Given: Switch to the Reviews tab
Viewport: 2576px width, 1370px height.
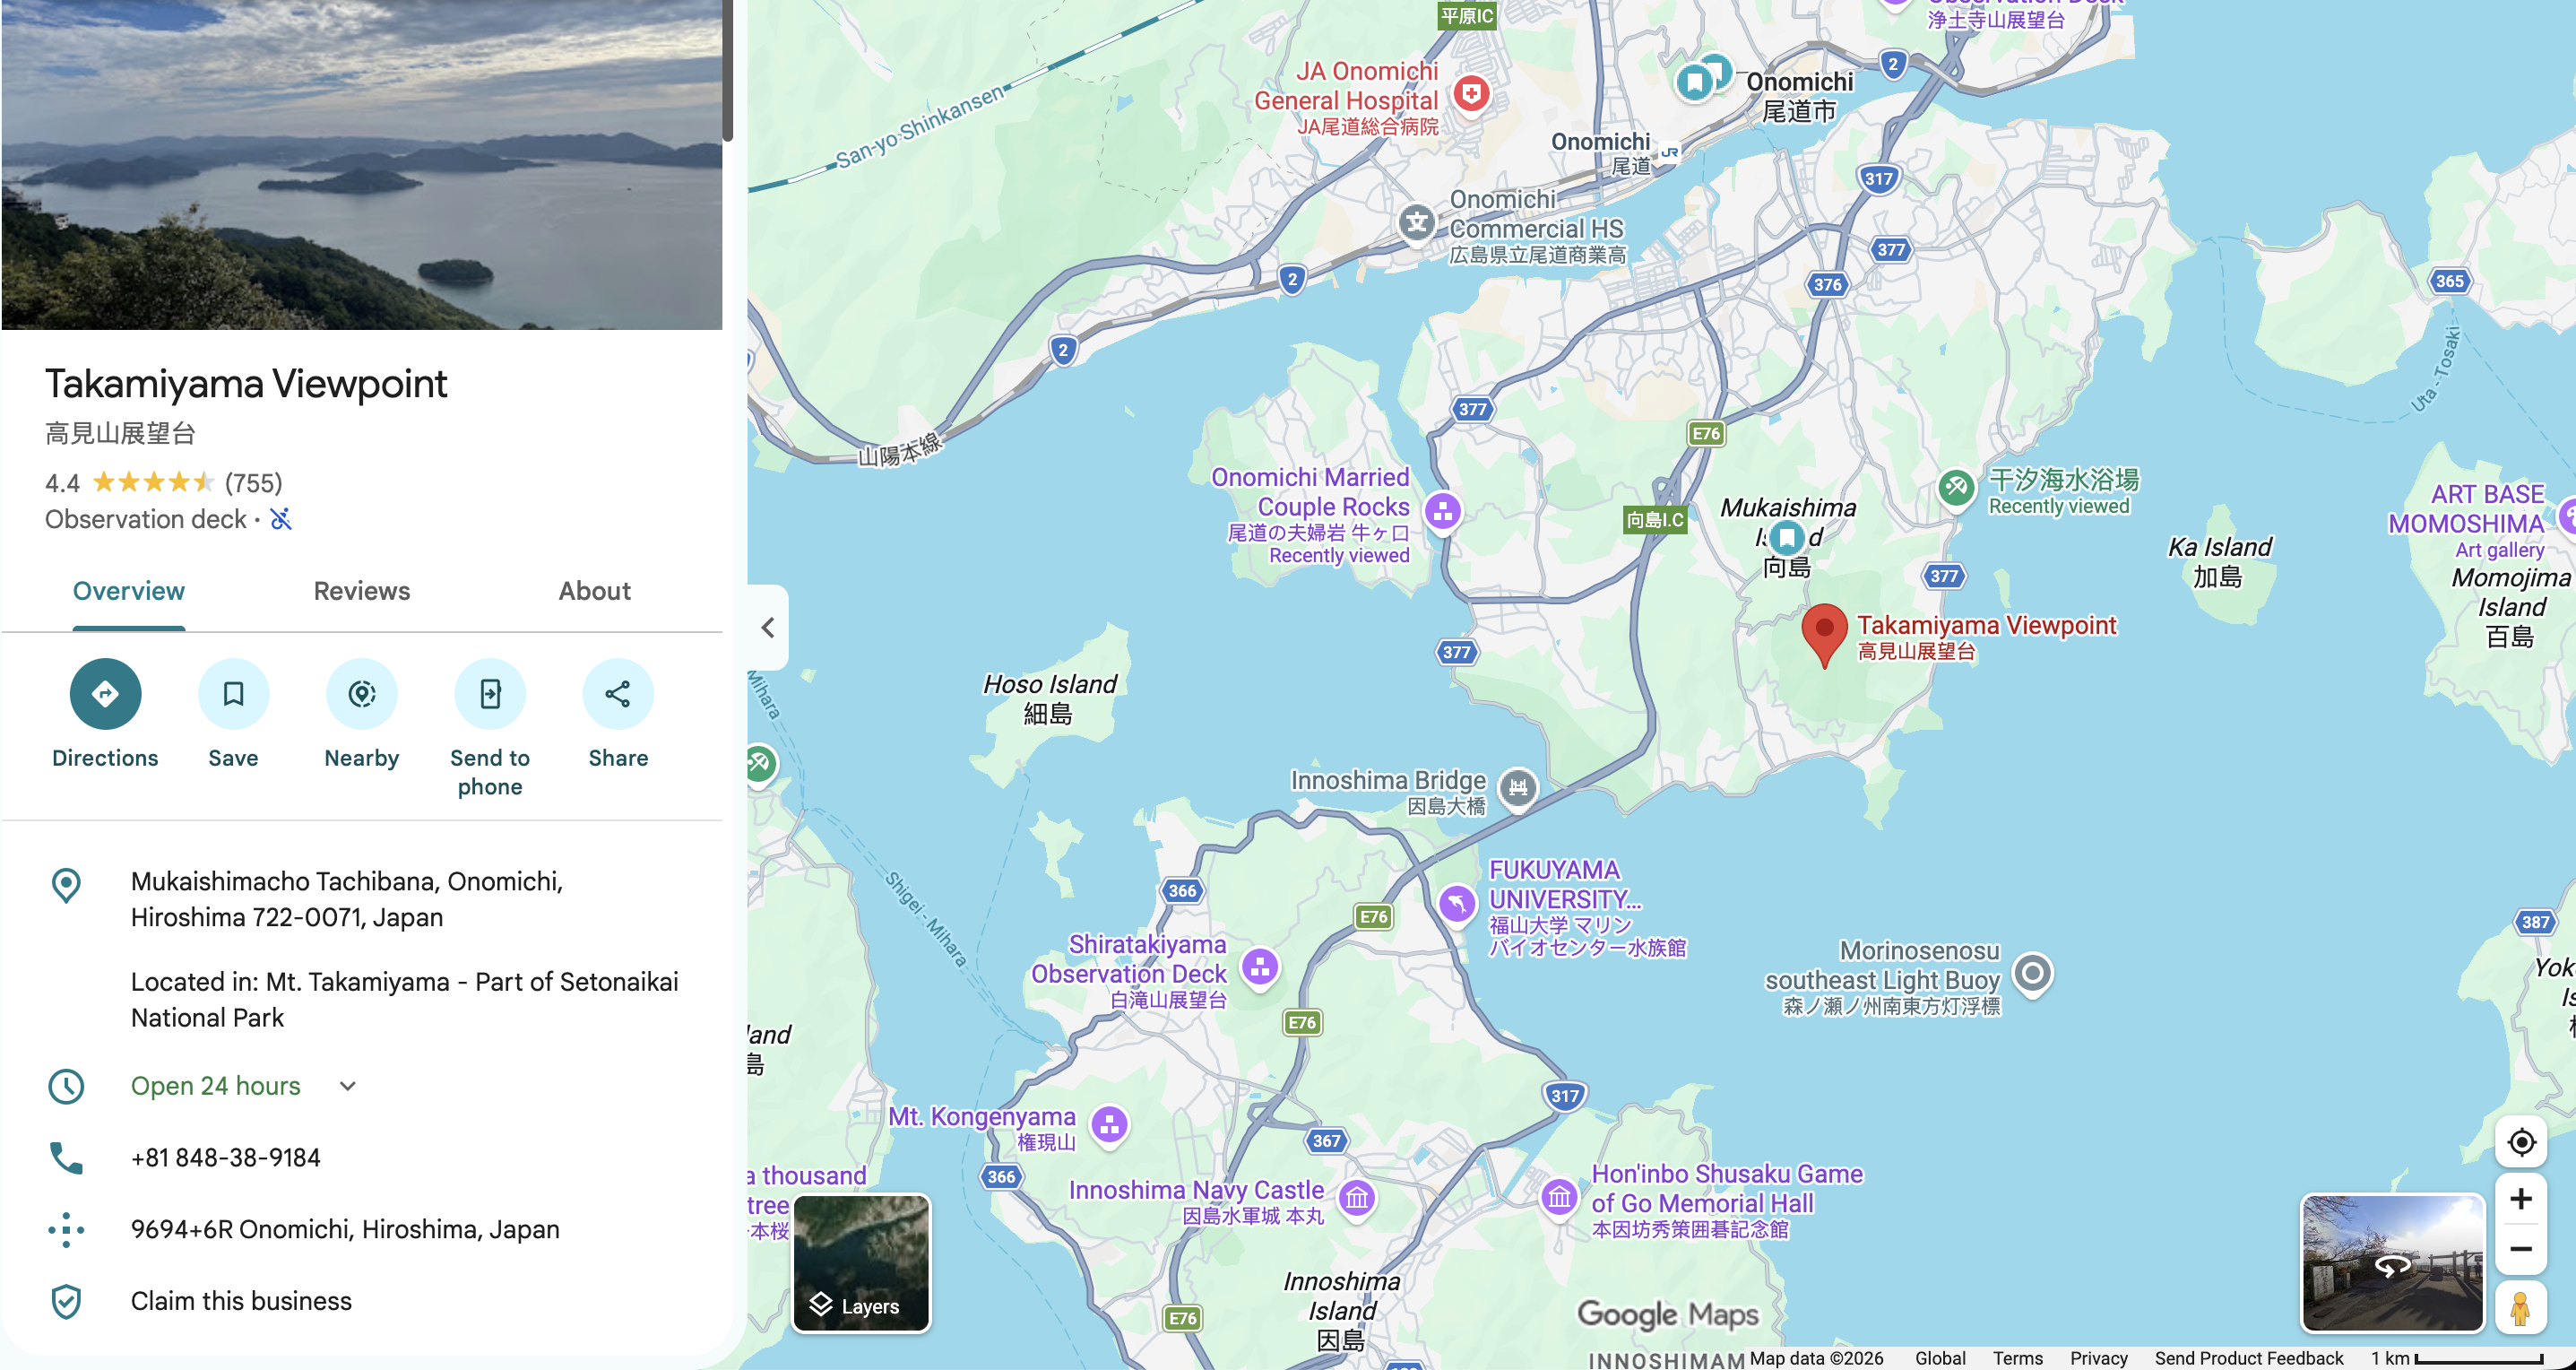Looking at the screenshot, I should 362,591.
